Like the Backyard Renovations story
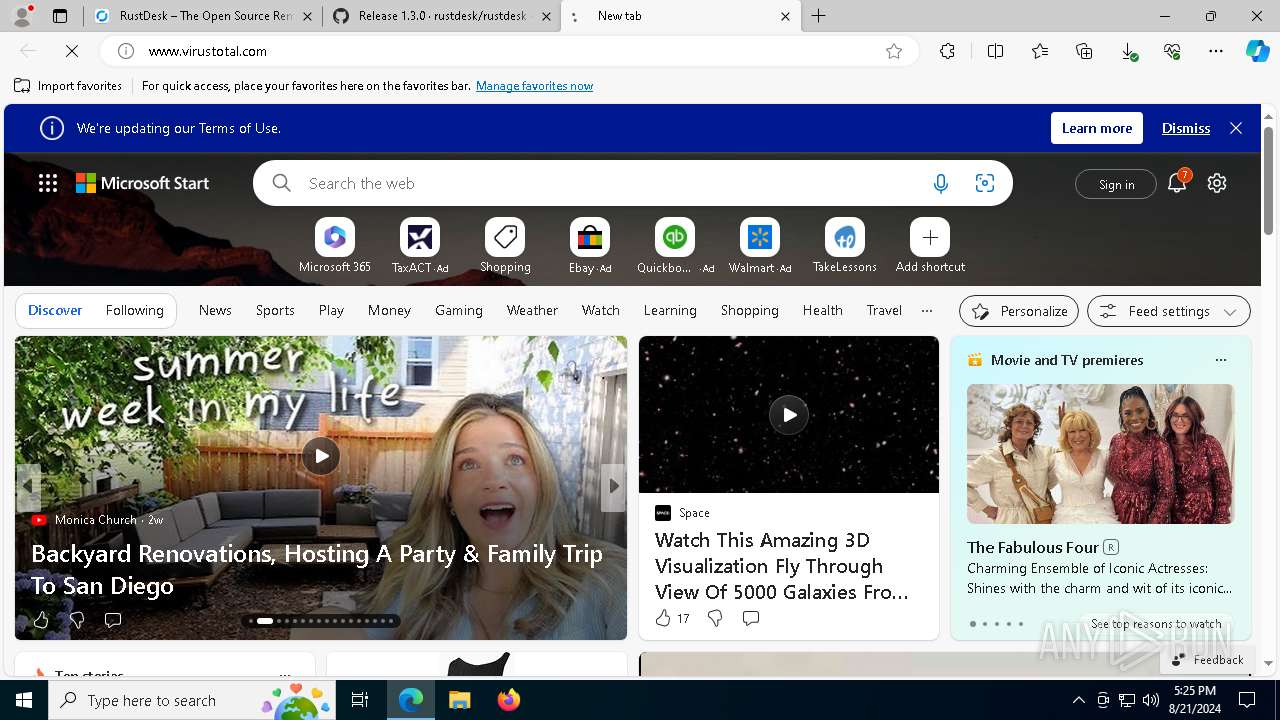This screenshot has height=720, width=1280. click(41, 620)
